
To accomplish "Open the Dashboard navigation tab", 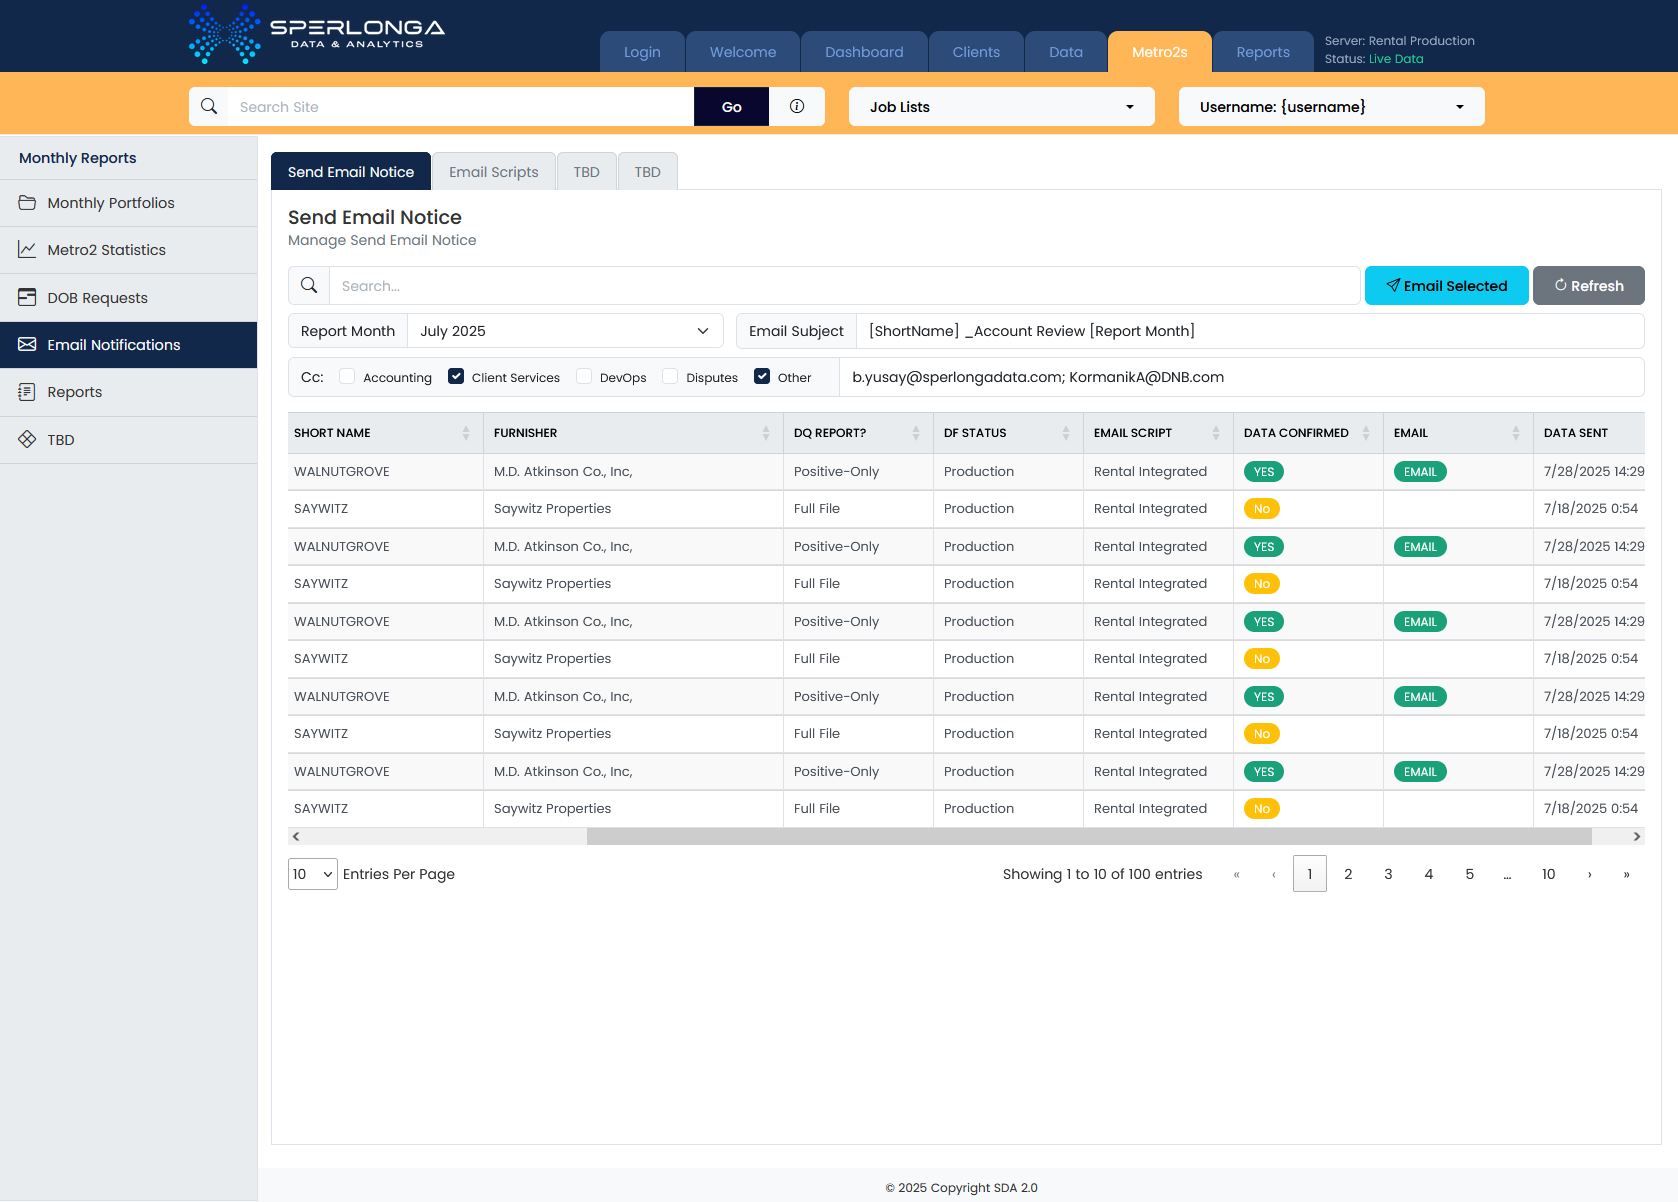I will pyautogui.click(x=864, y=52).
